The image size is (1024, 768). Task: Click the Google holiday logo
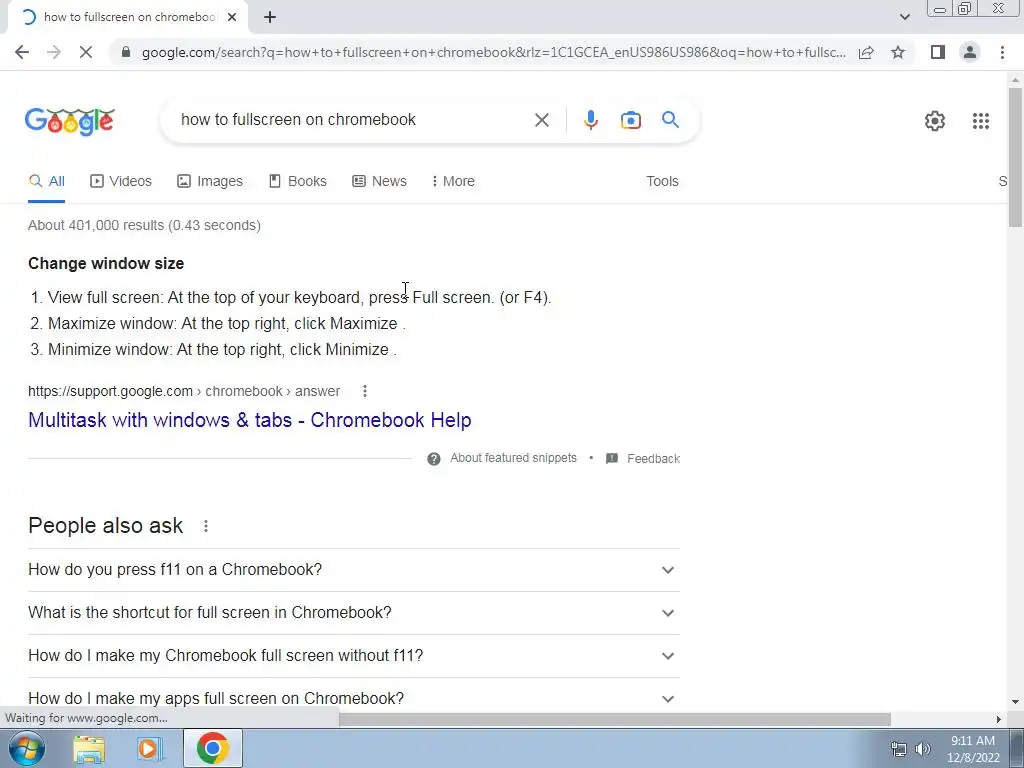(70, 121)
